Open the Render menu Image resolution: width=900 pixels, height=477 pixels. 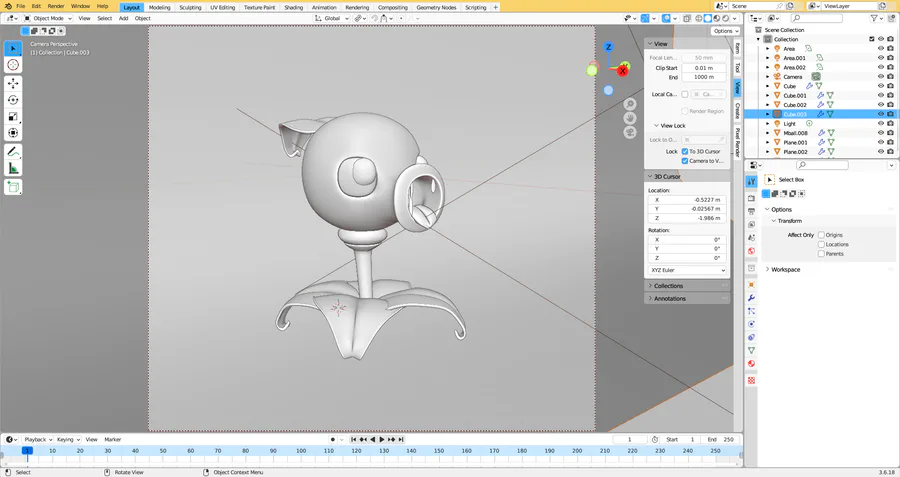56,6
